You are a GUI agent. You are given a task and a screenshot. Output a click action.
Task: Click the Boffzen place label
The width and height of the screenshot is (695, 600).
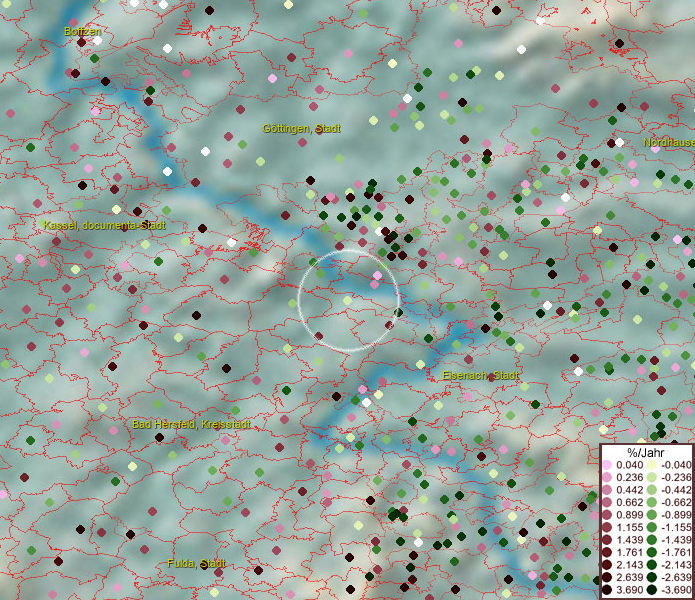pos(83,31)
